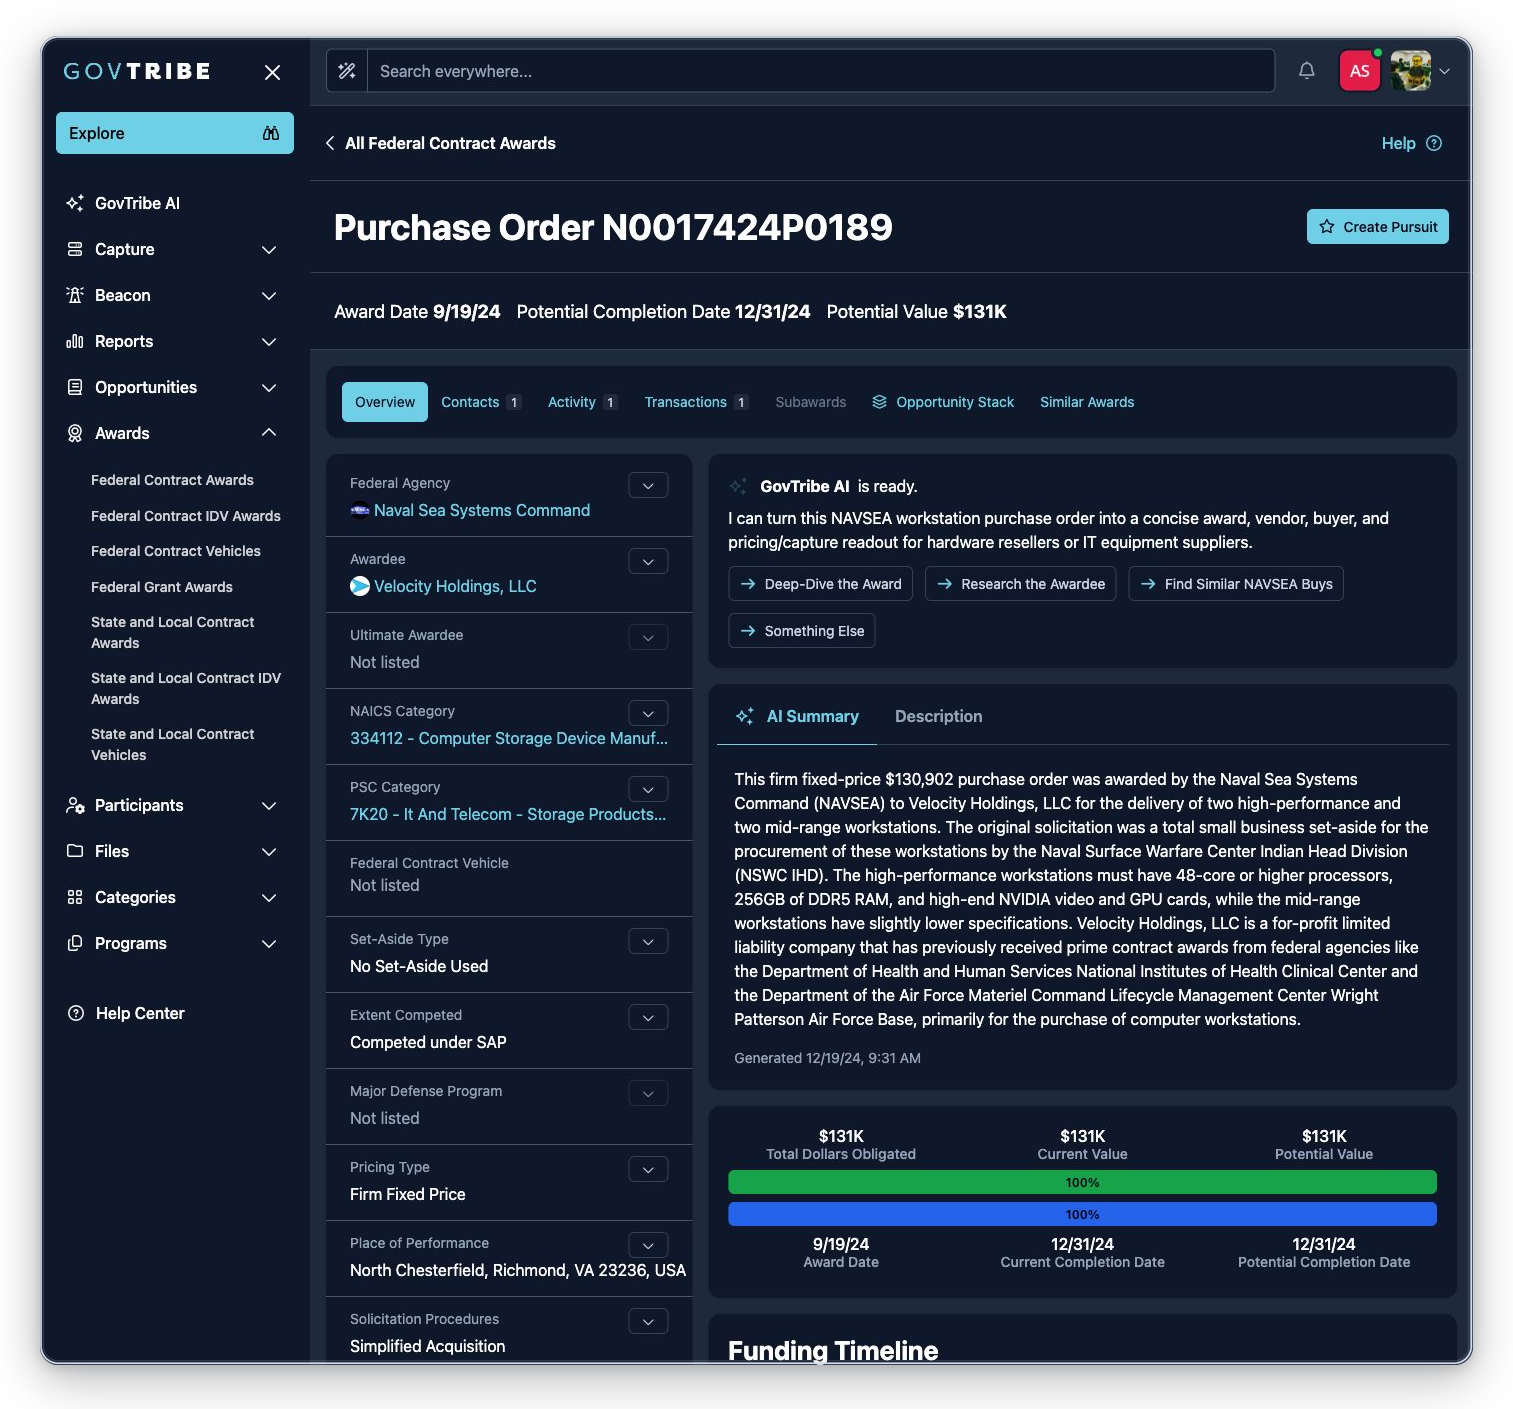The height and width of the screenshot is (1409, 1513).
Task: Click the Participants people icon
Action: (75, 805)
